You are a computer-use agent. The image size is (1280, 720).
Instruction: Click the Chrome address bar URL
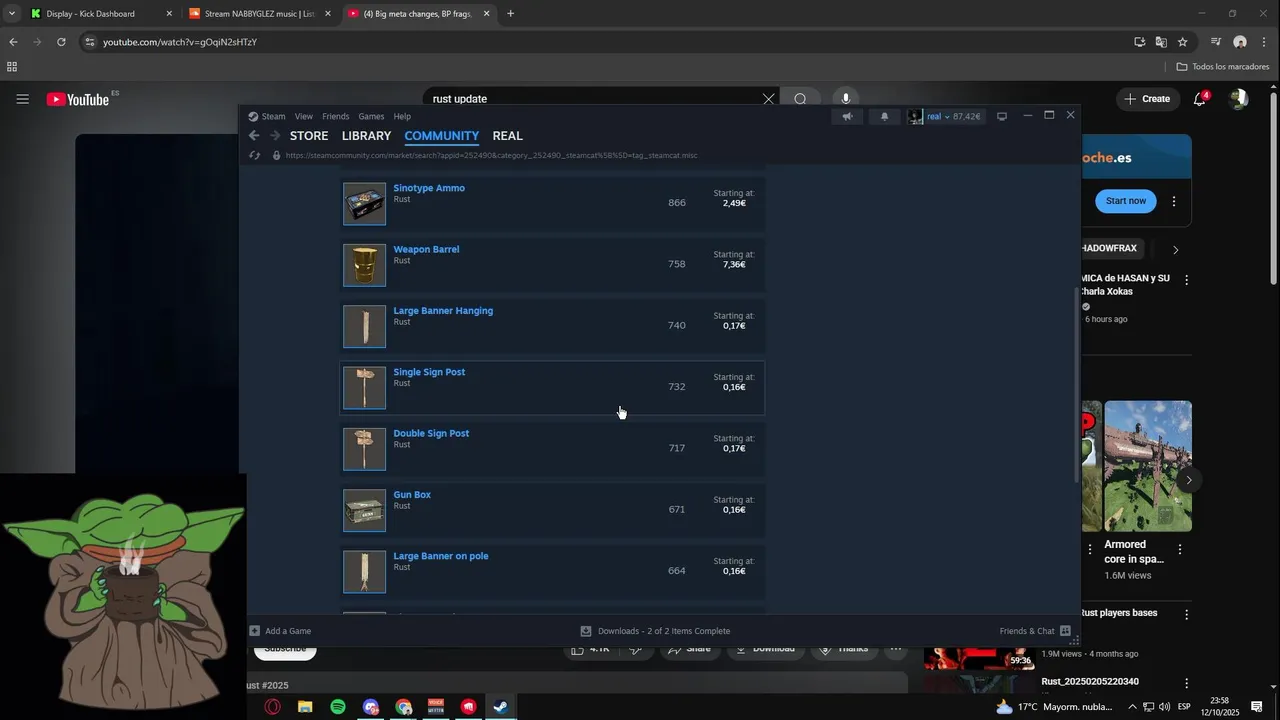(180, 42)
